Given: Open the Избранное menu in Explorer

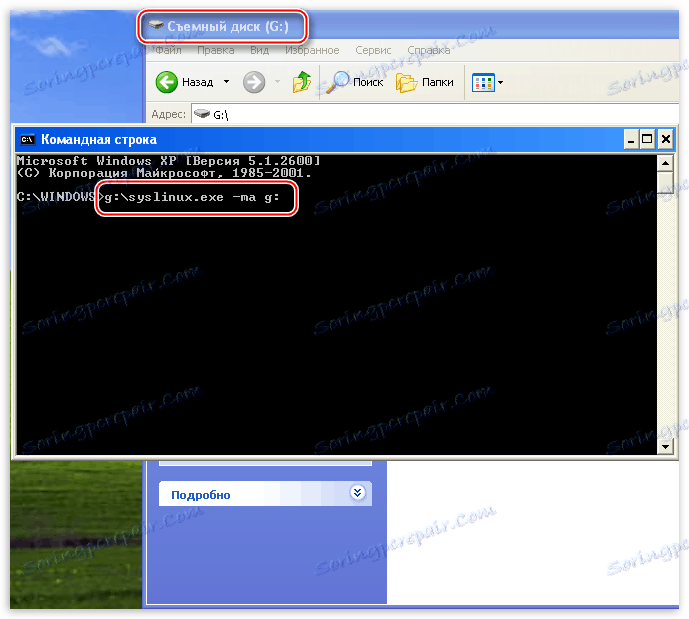Looking at the screenshot, I should coord(312,51).
